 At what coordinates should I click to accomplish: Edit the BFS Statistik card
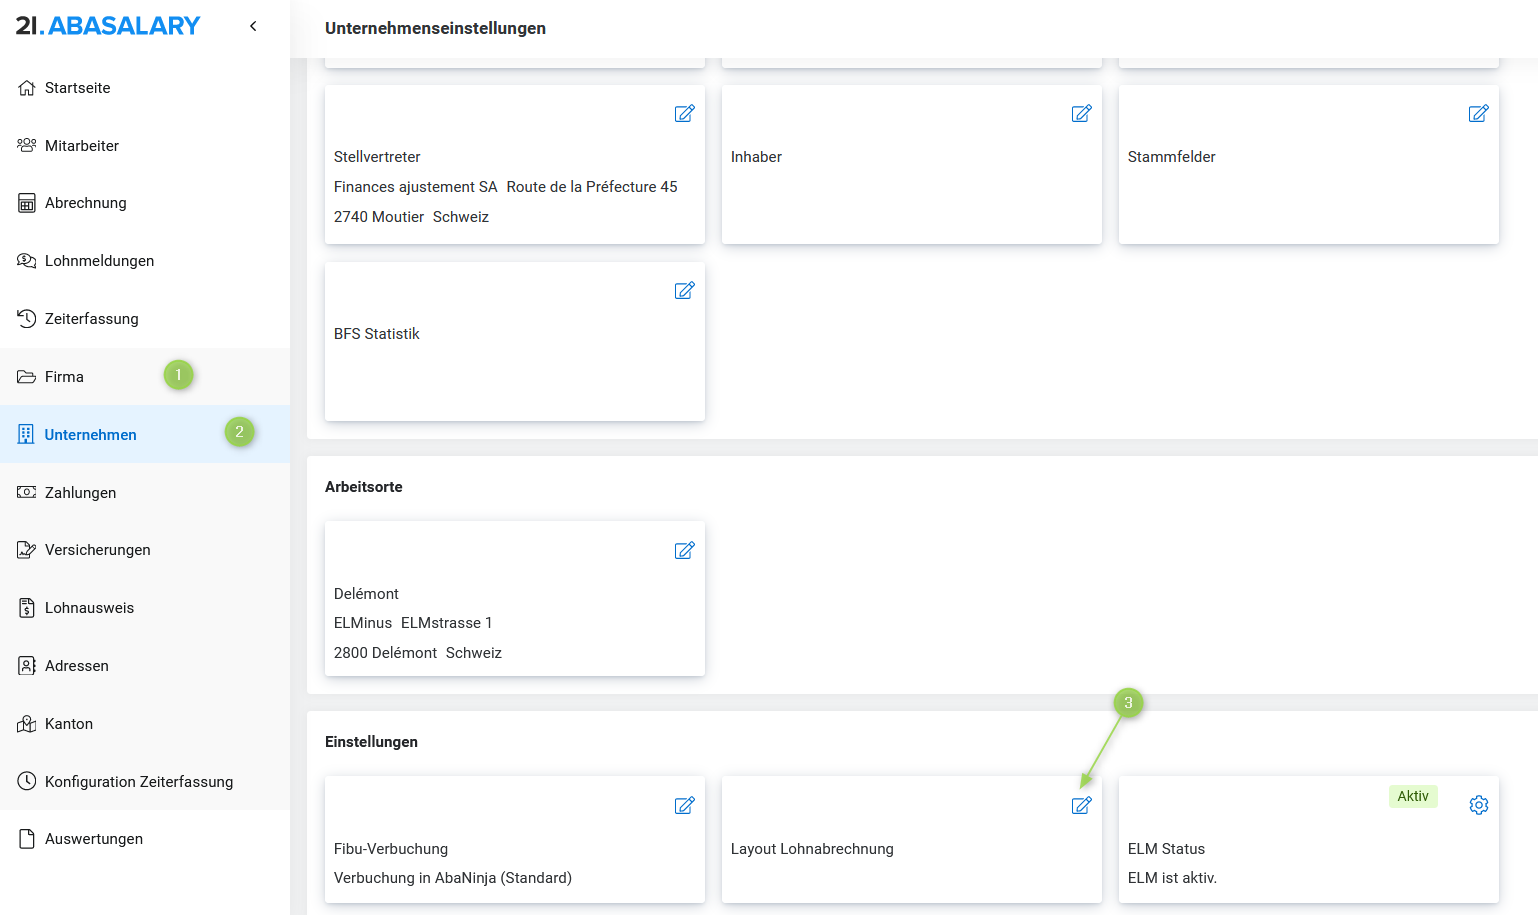pyautogui.click(x=684, y=291)
